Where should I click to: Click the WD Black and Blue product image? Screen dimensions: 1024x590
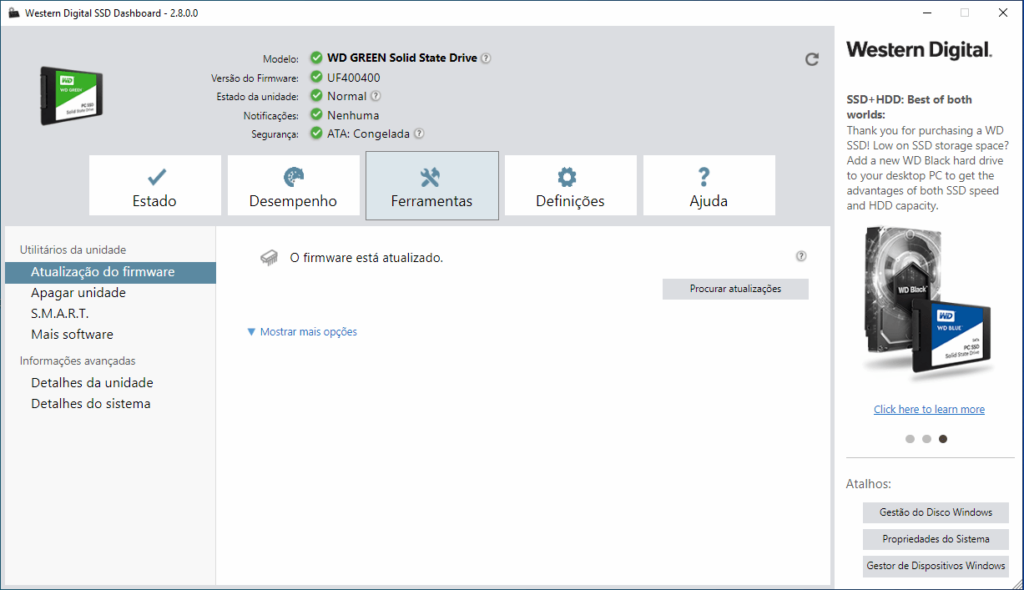[x=928, y=304]
